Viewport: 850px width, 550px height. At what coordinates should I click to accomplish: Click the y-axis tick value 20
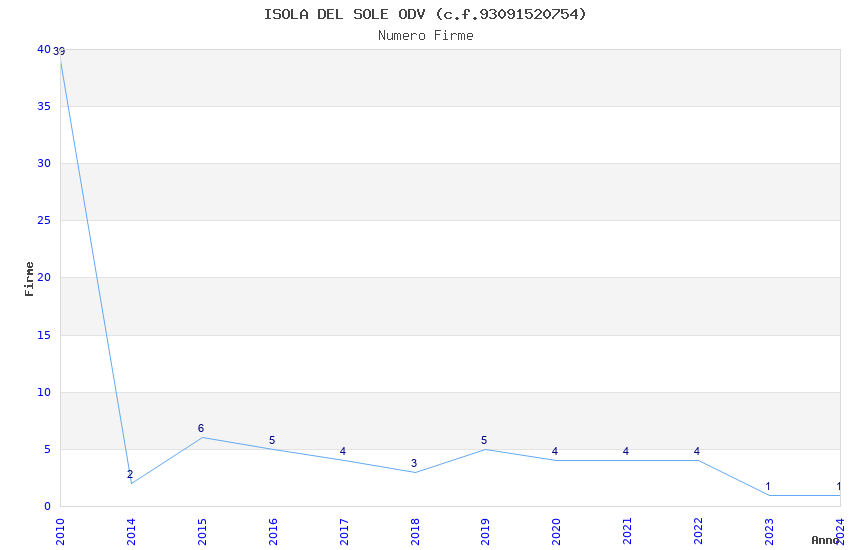(x=44, y=277)
